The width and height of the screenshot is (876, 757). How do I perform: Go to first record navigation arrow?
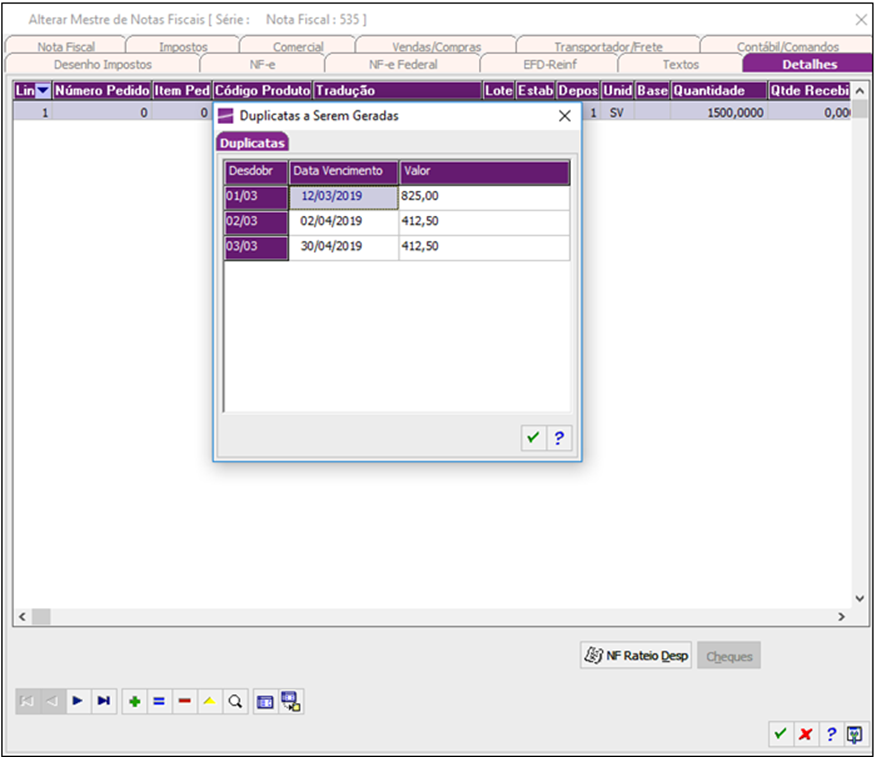pos(27,701)
